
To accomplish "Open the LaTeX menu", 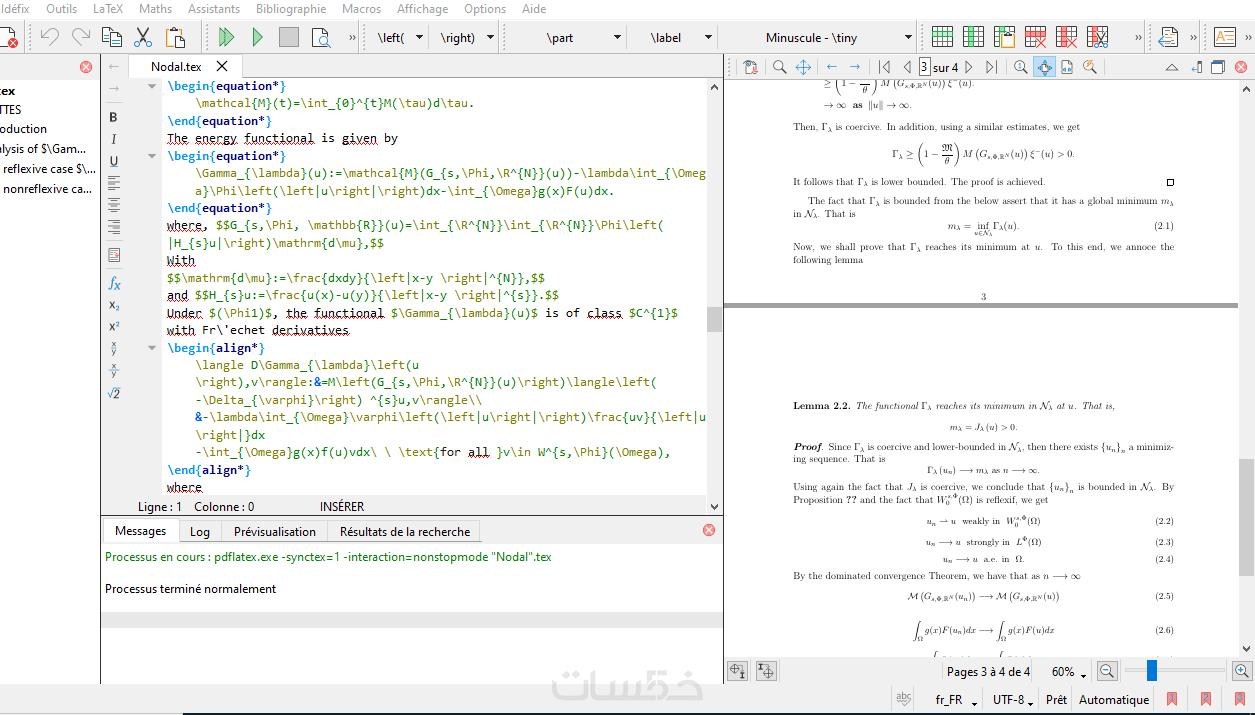I will point(108,9).
